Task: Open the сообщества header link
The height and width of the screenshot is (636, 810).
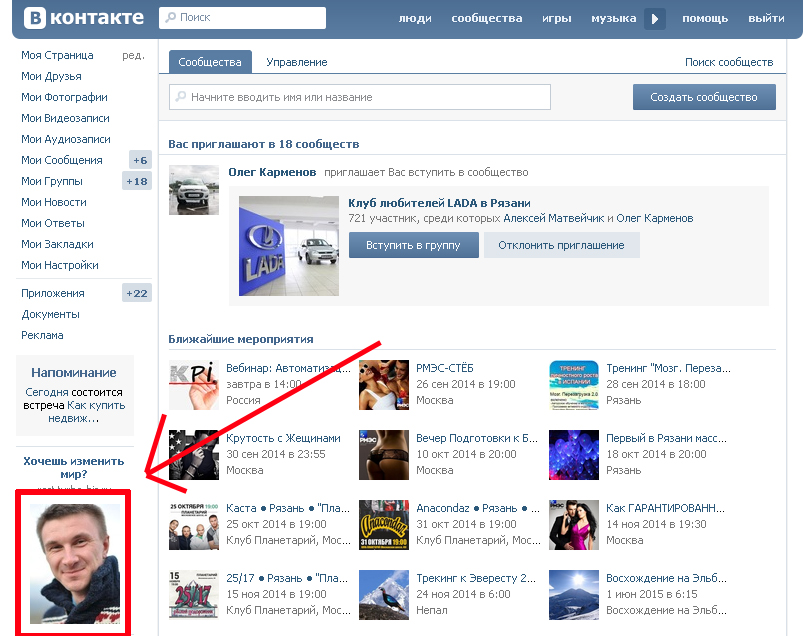Action: [x=487, y=19]
